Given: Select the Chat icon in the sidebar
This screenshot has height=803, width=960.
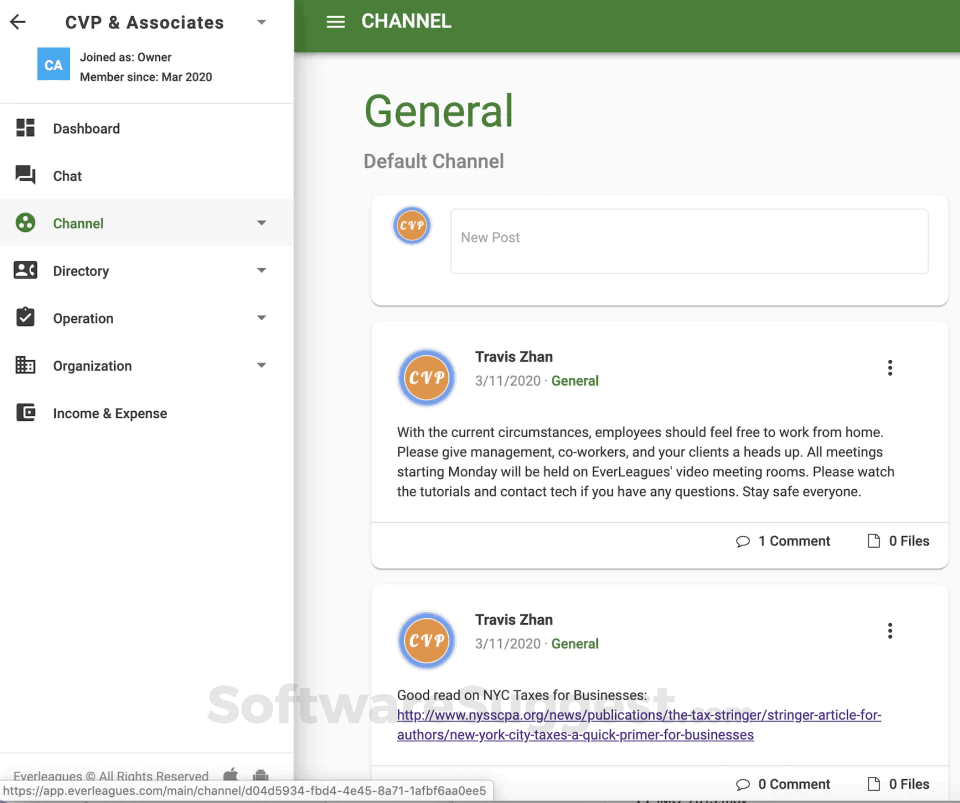Looking at the screenshot, I should click(x=26, y=175).
